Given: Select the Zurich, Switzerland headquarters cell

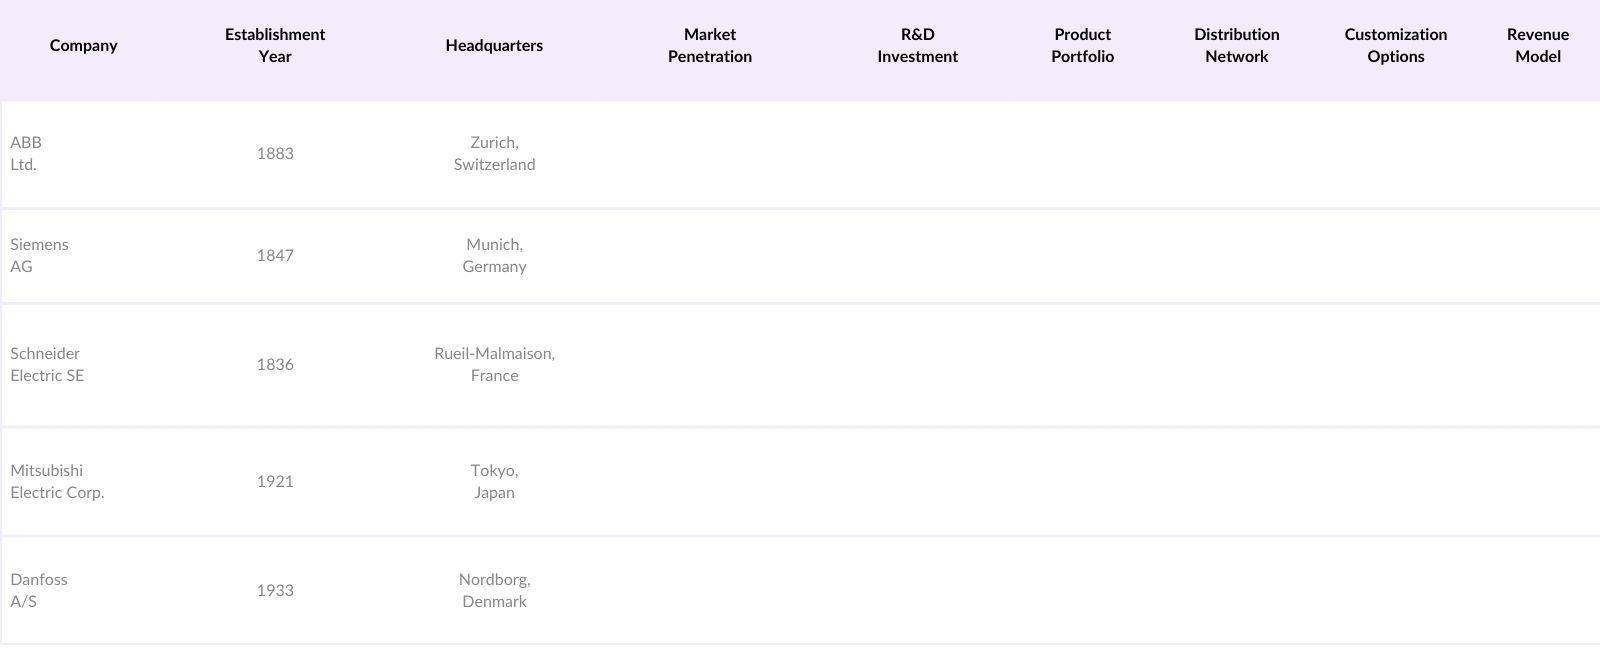Looking at the screenshot, I should [494, 153].
